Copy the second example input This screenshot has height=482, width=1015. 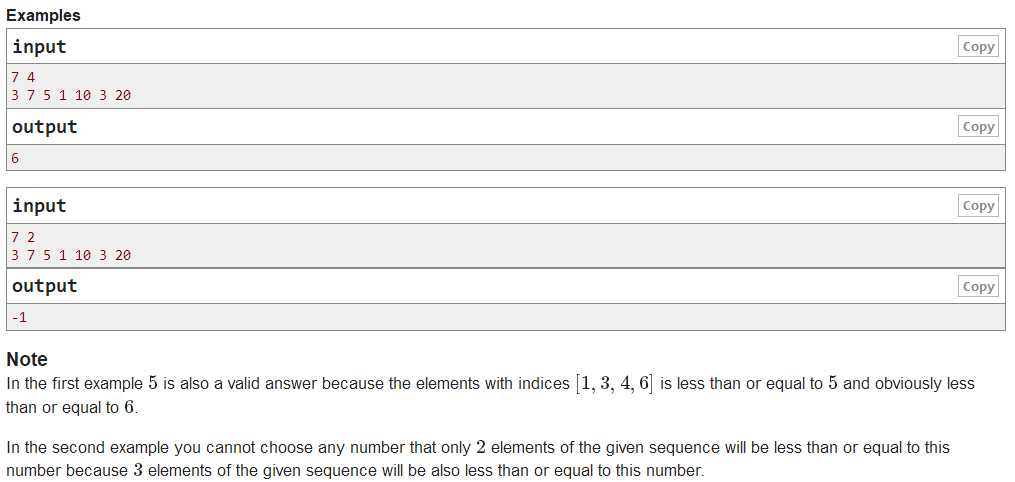point(978,206)
